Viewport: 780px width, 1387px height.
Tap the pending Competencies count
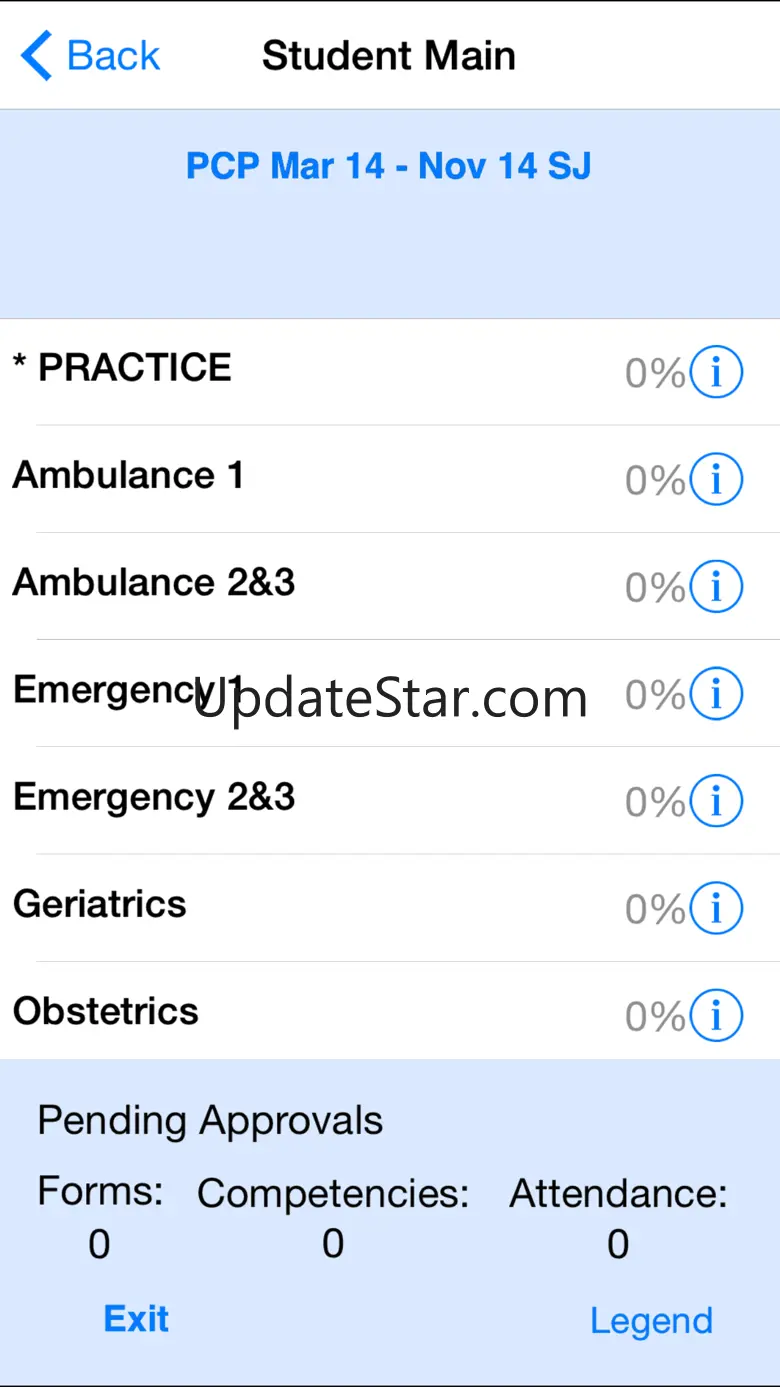pos(333,1244)
